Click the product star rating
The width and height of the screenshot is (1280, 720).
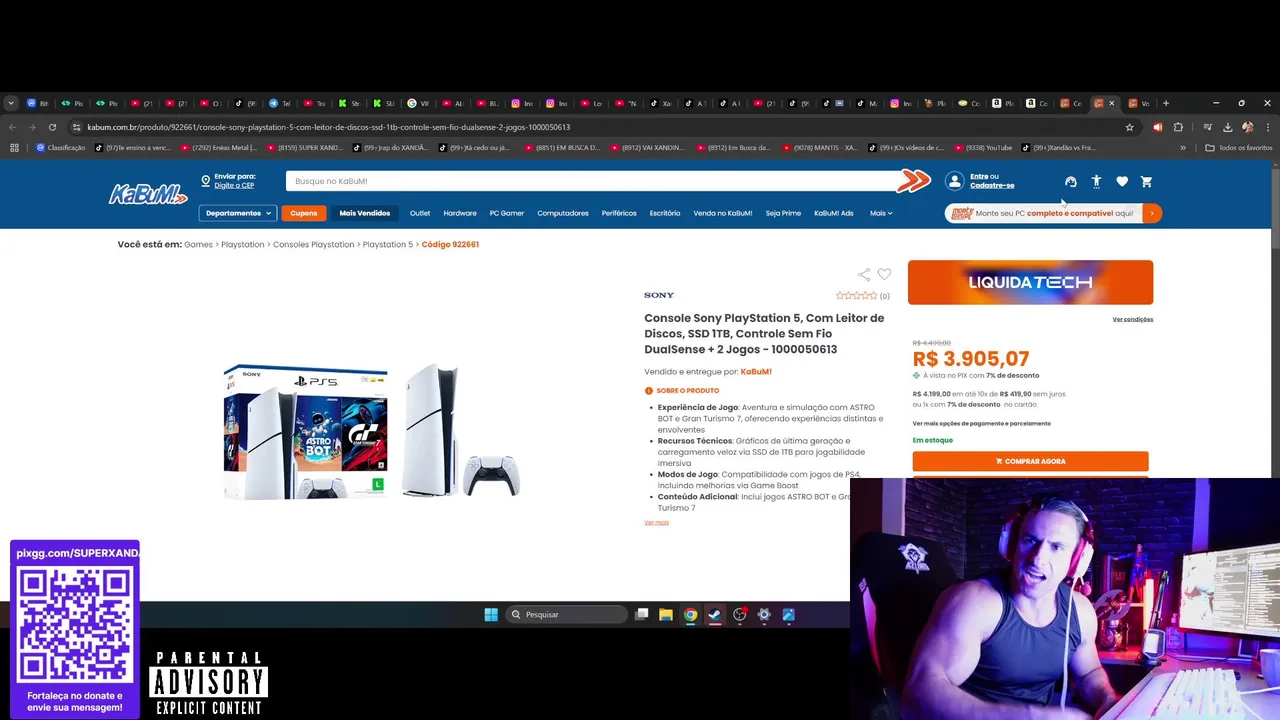(x=856, y=296)
